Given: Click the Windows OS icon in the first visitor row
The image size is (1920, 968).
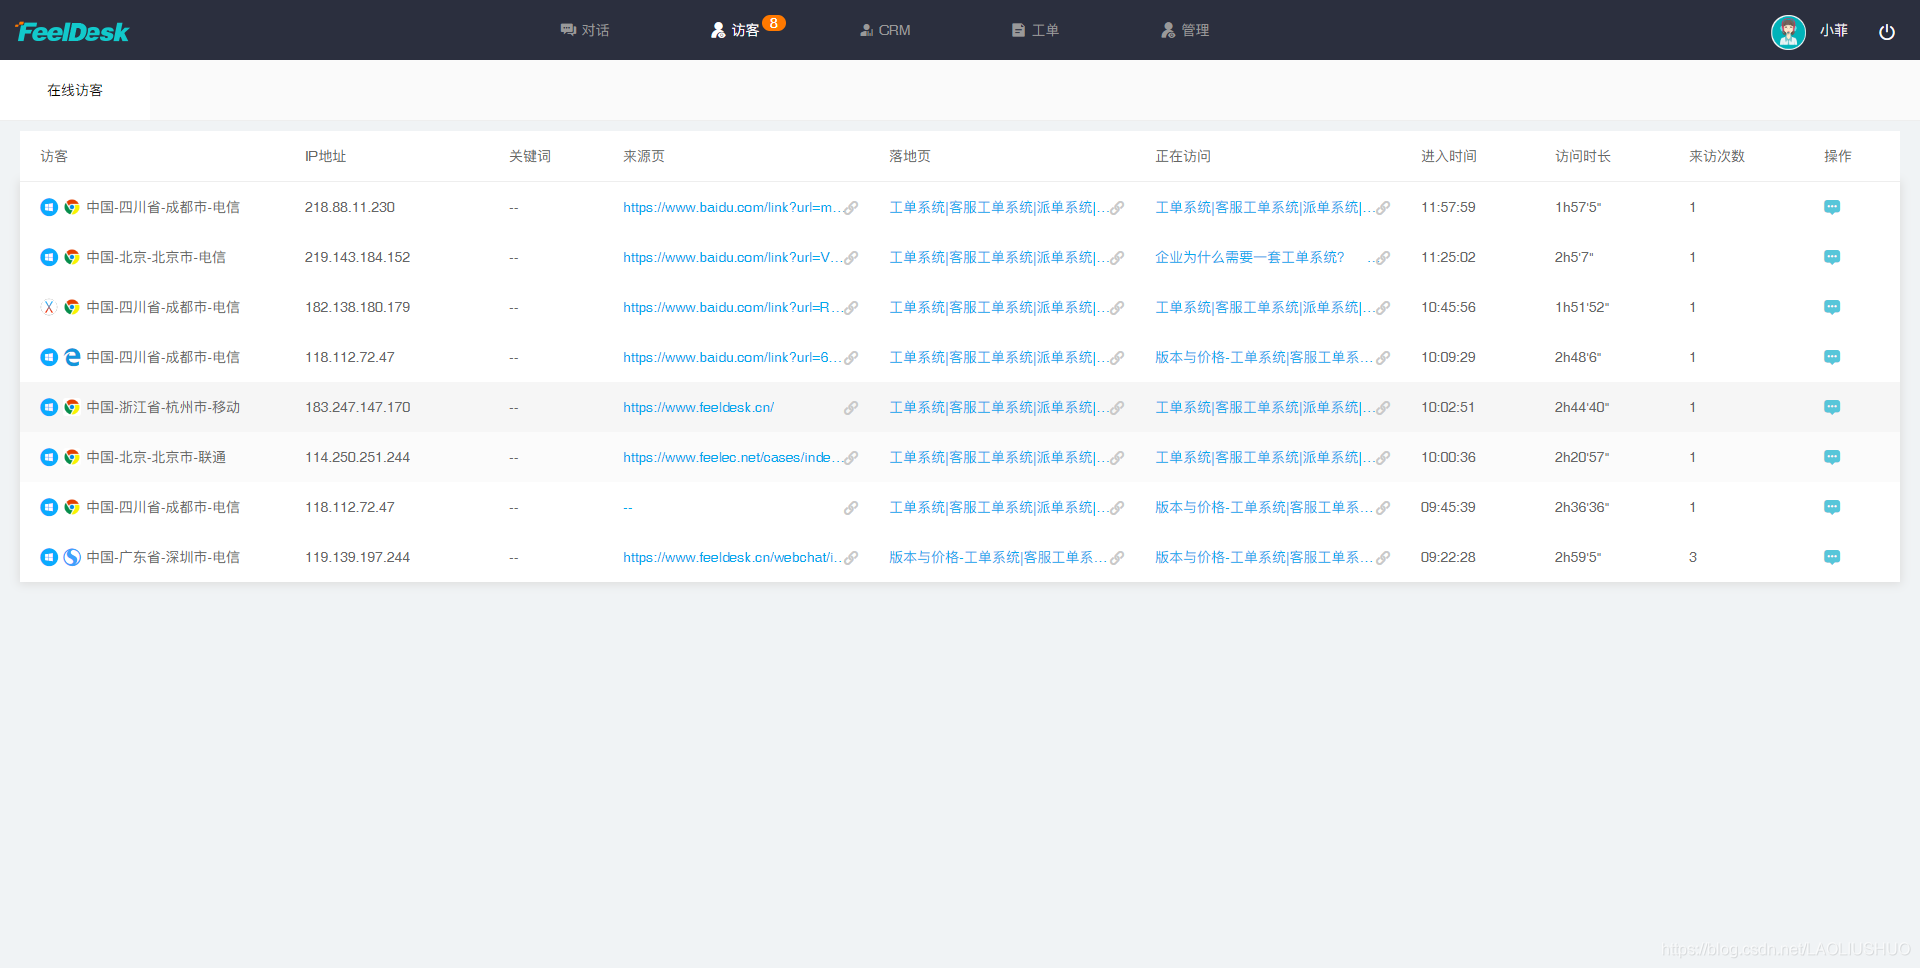Looking at the screenshot, I should (48, 207).
